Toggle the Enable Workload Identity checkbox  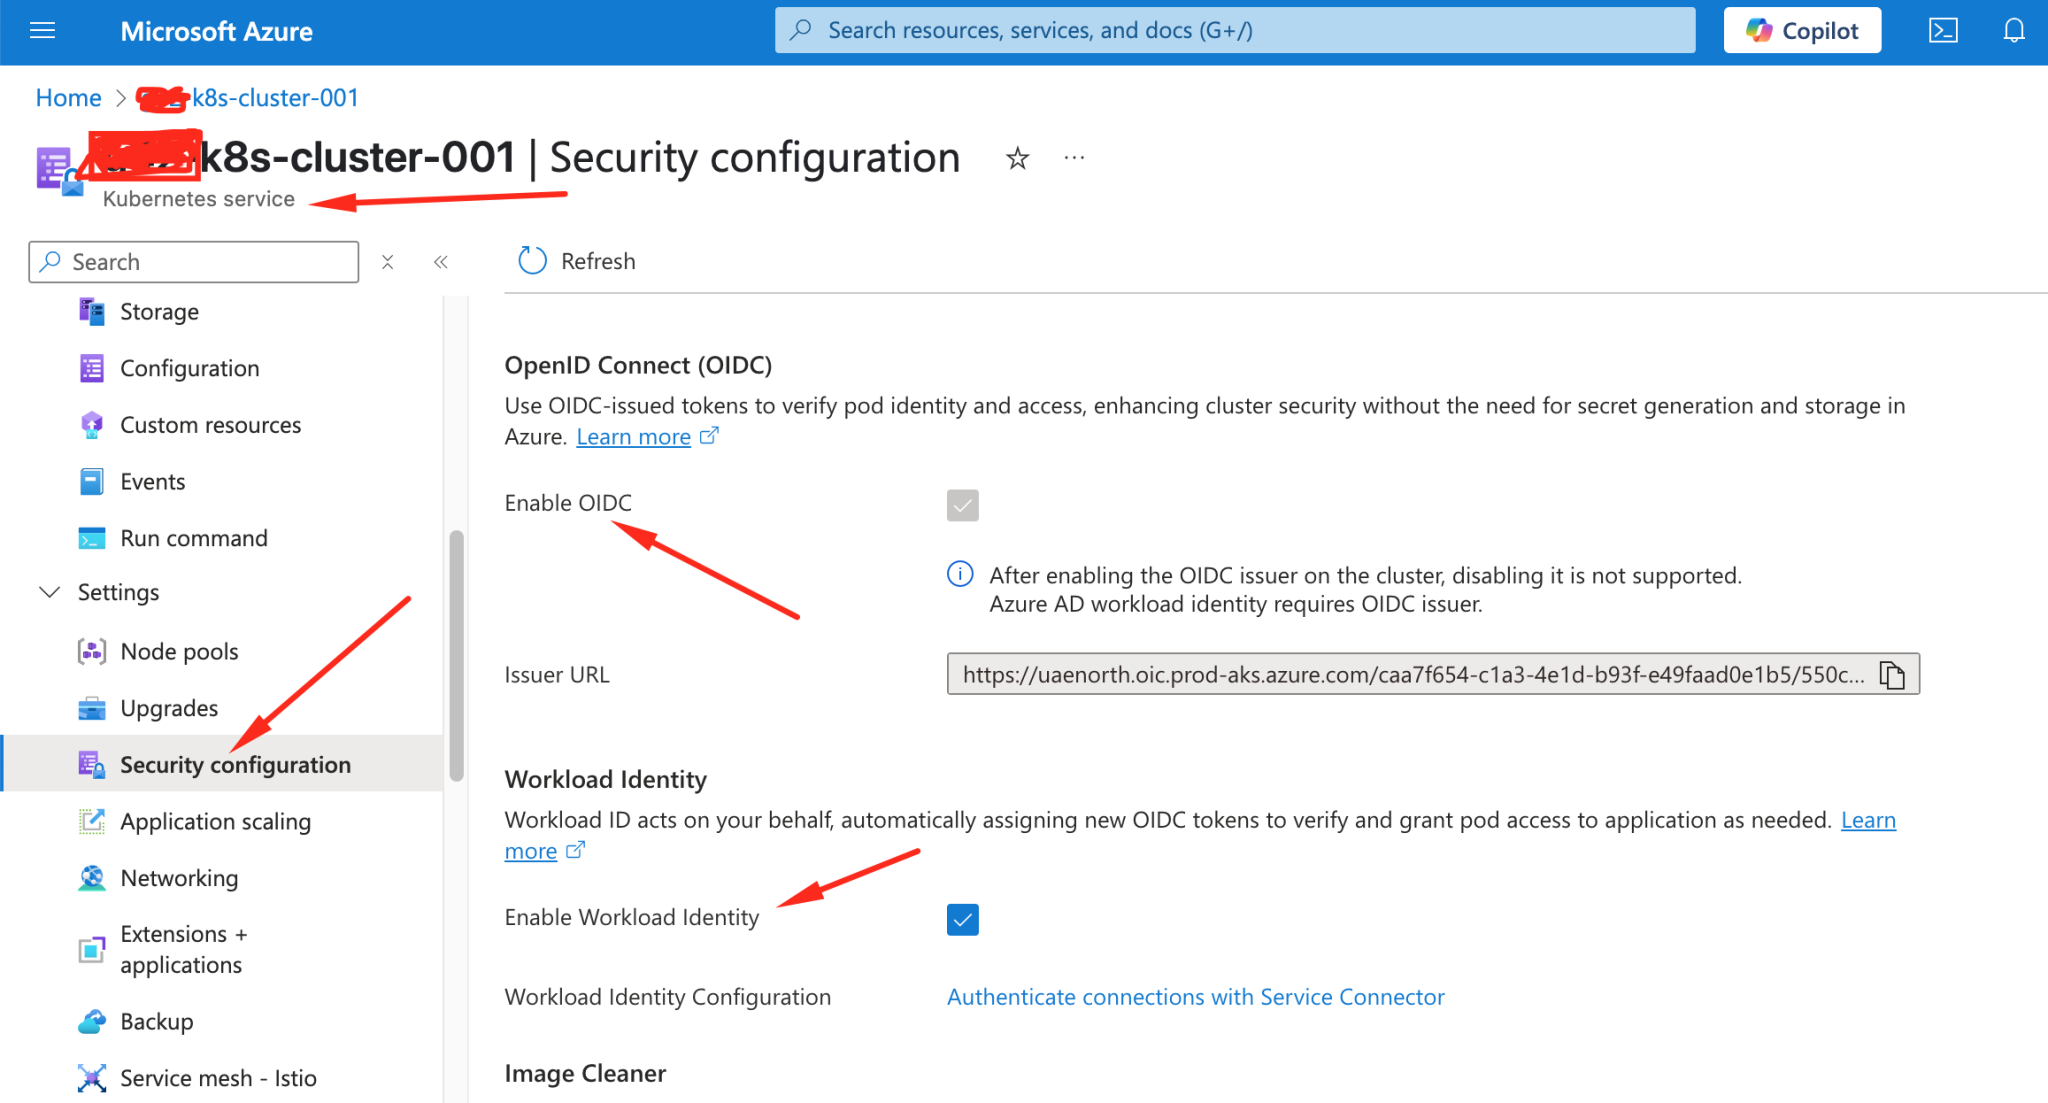[x=962, y=919]
